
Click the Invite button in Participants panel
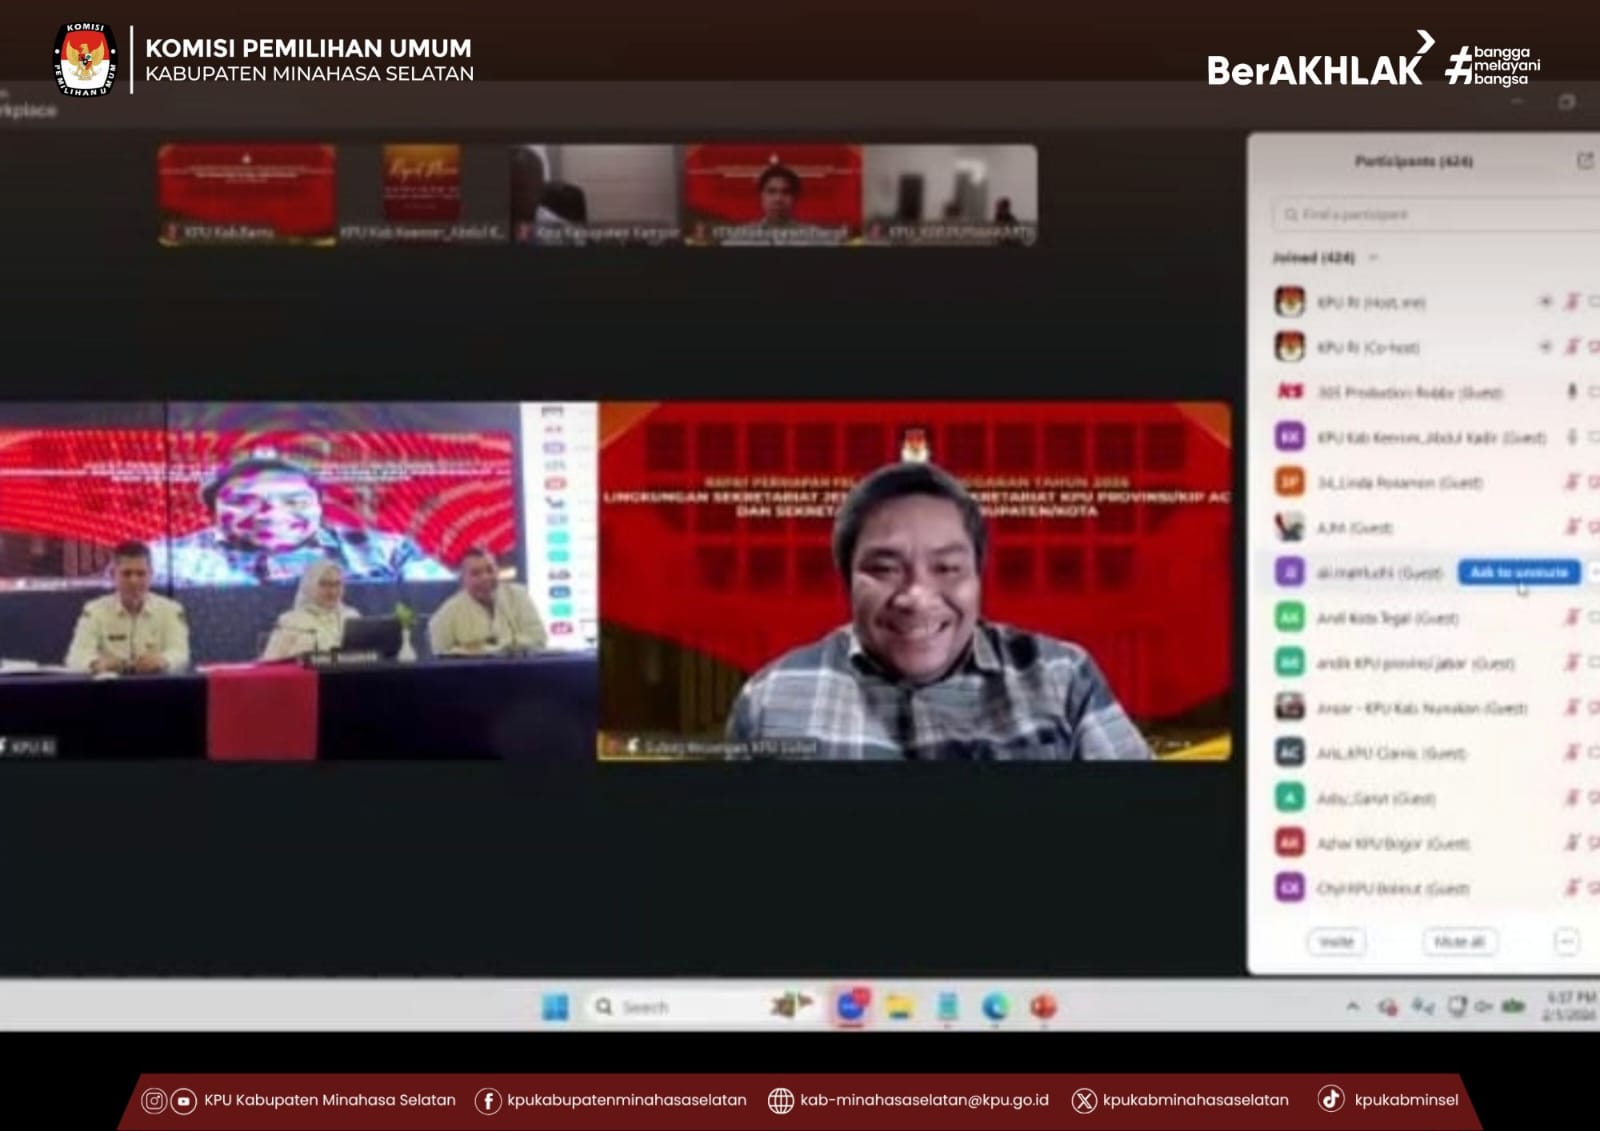1336,942
